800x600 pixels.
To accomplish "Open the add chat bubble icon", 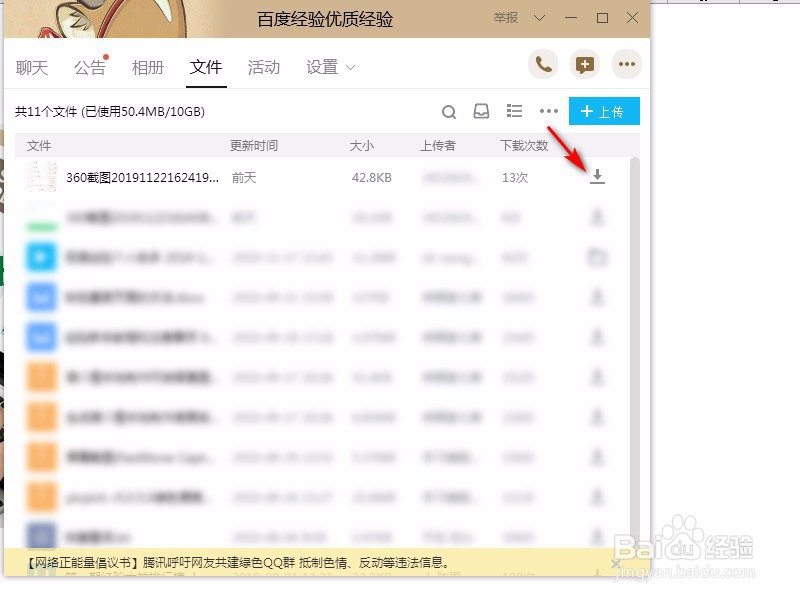I will coord(585,65).
